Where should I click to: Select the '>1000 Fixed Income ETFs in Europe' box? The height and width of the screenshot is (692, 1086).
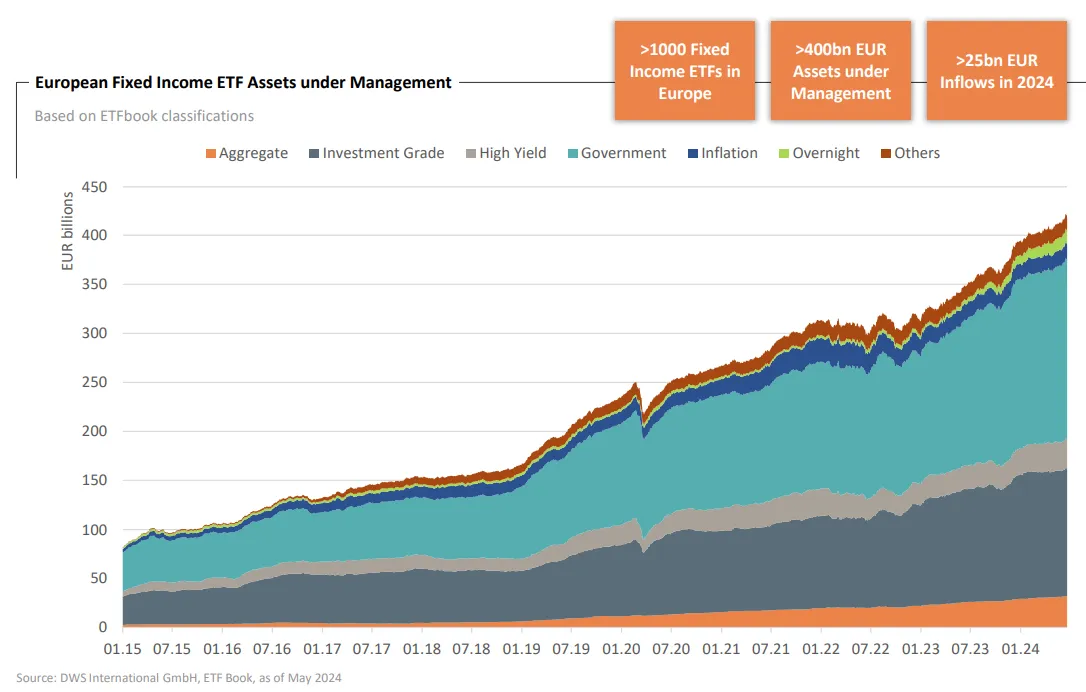(684, 71)
